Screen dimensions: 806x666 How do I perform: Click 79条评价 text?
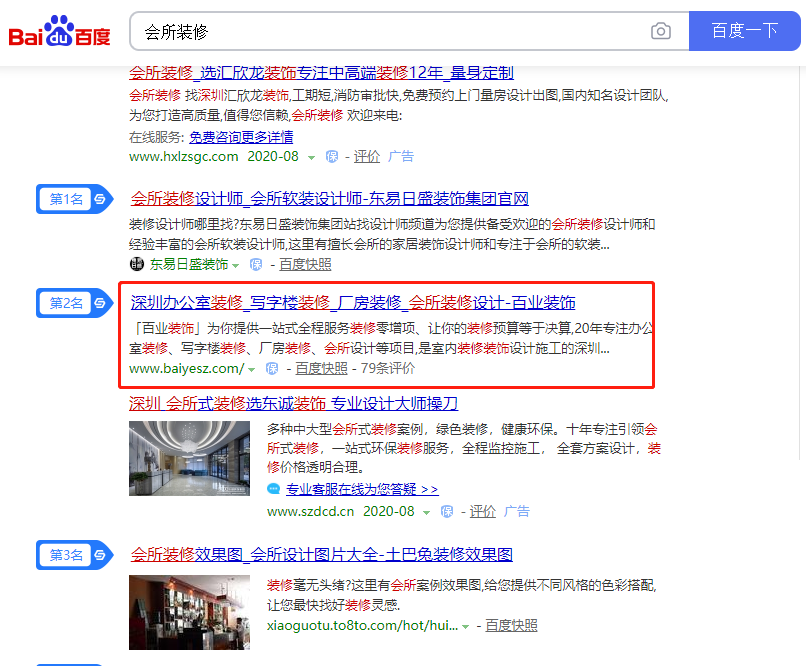[x=388, y=368]
